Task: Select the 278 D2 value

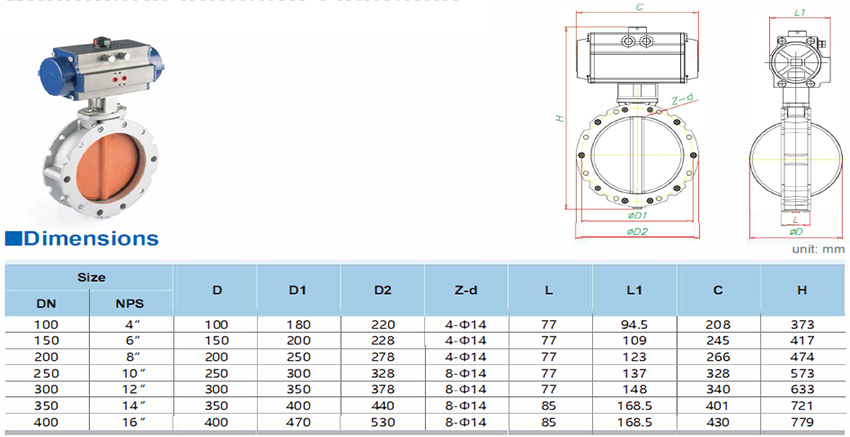Action: (383, 357)
